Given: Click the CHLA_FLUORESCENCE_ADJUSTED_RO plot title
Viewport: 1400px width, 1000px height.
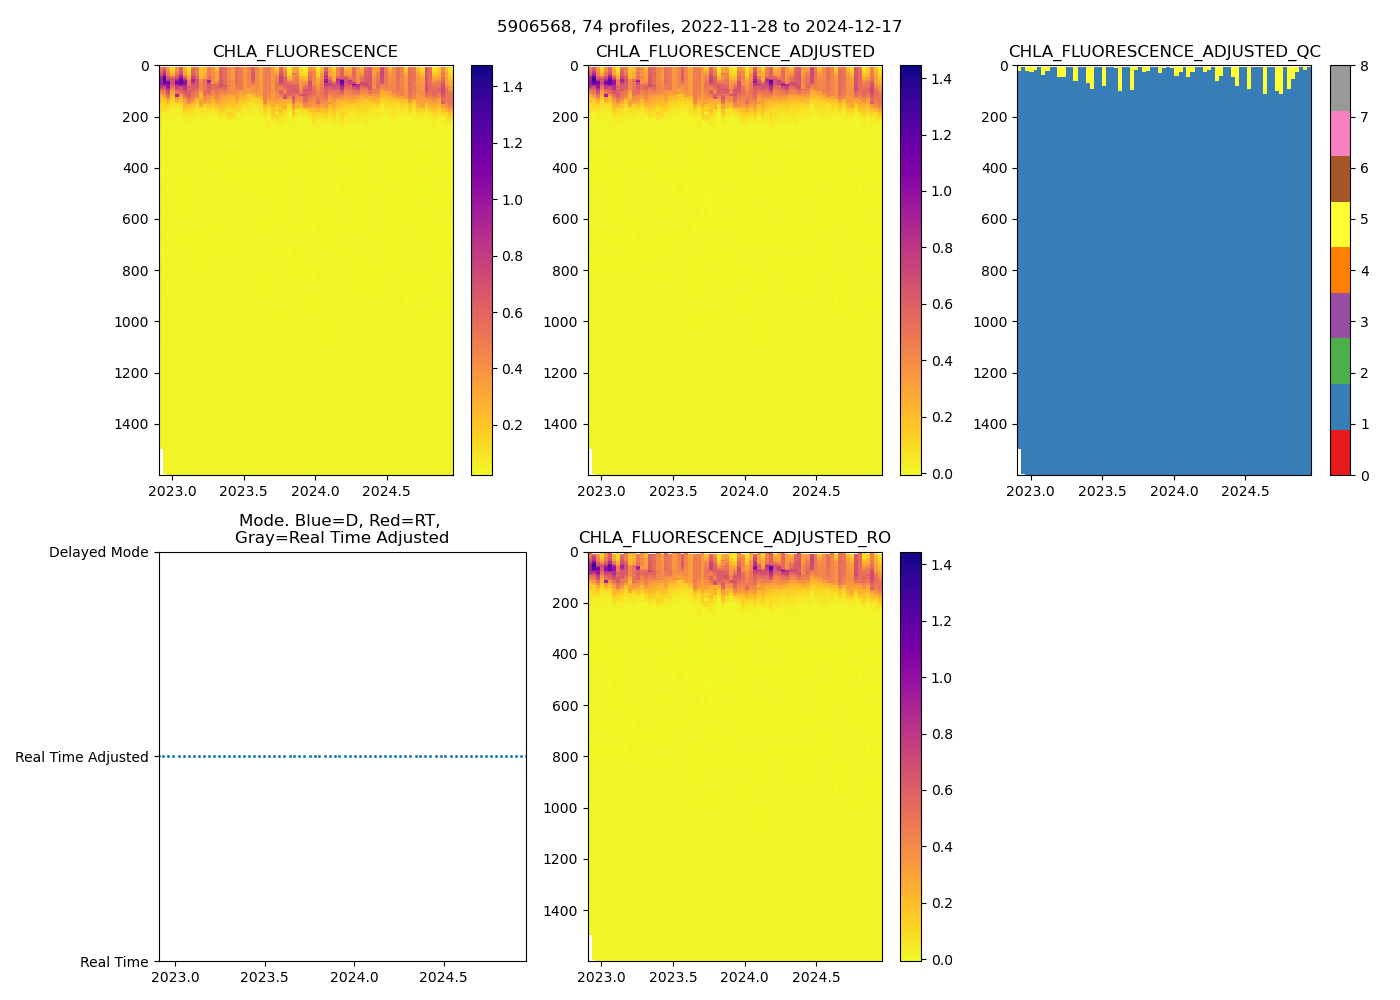Looking at the screenshot, I should point(735,538).
